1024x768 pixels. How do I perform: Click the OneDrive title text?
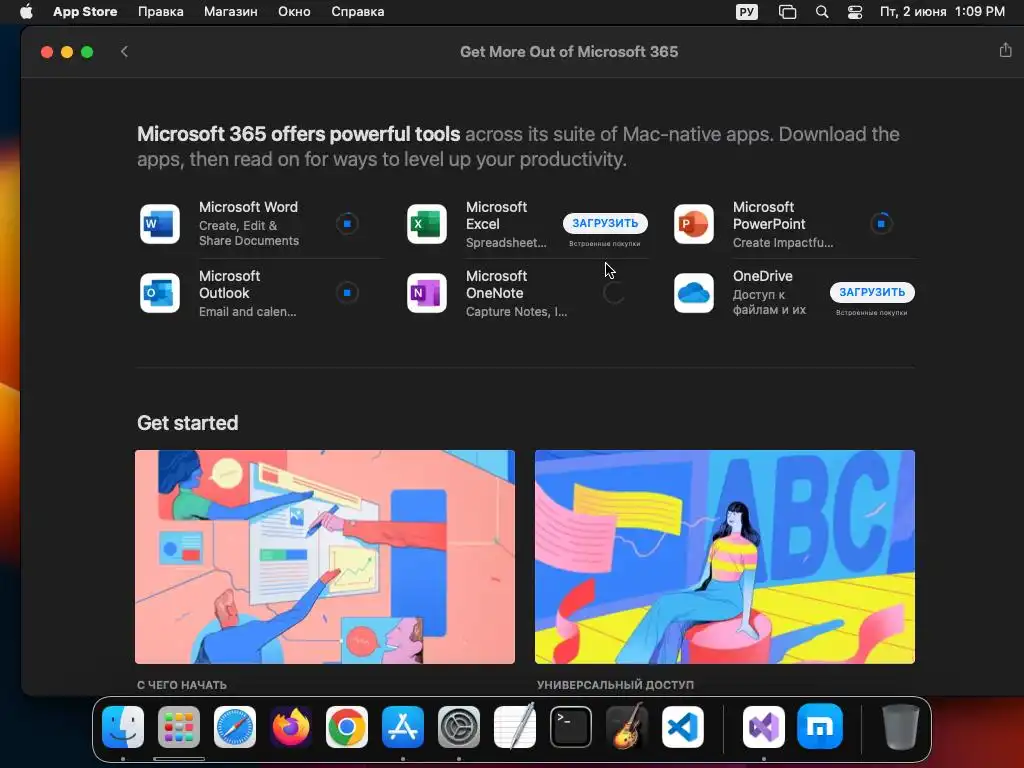pyautogui.click(x=763, y=276)
